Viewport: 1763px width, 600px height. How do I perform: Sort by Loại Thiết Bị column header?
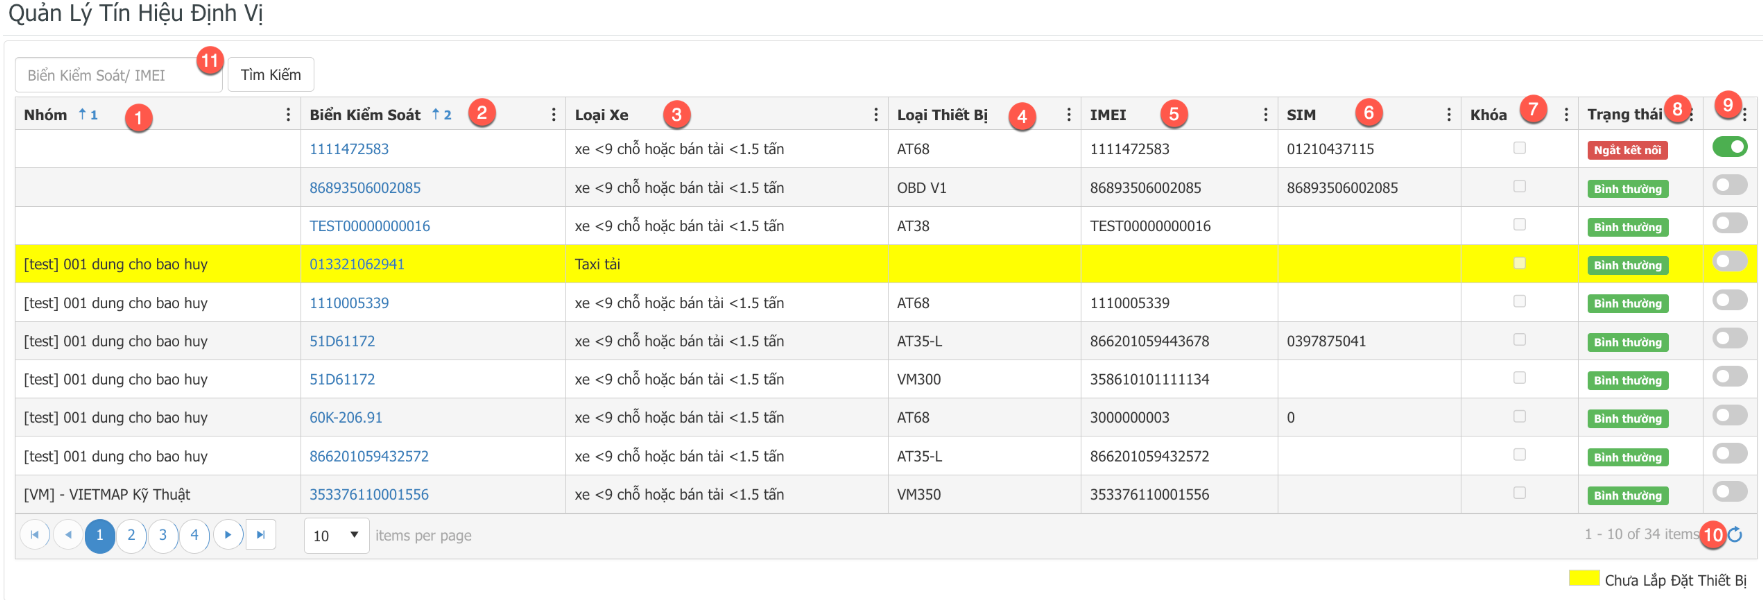pos(942,115)
